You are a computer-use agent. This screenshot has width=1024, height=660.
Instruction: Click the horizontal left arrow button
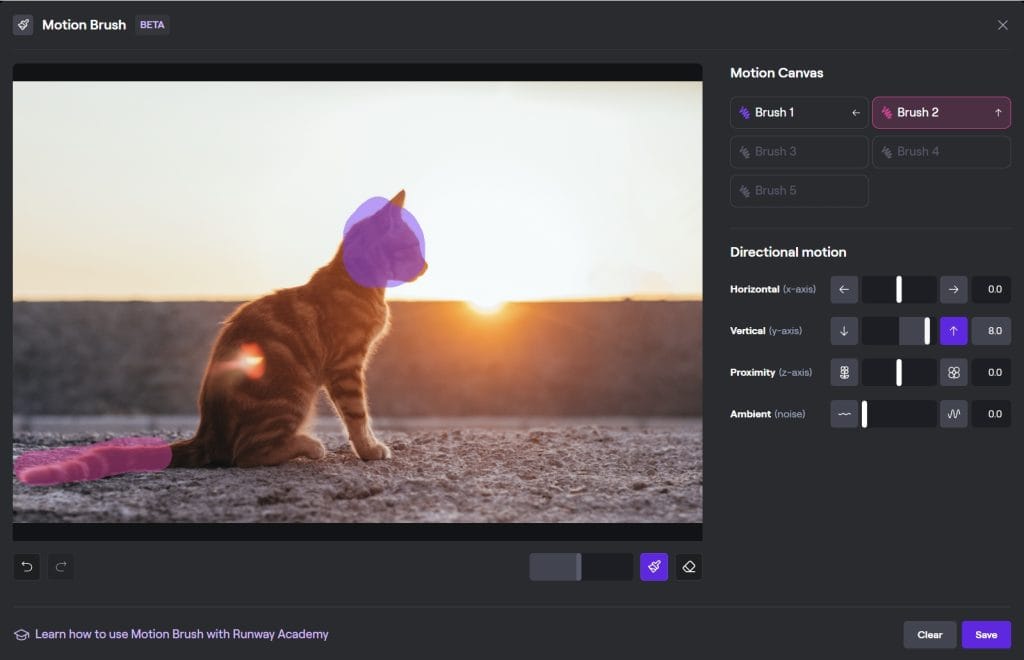[844, 289]
